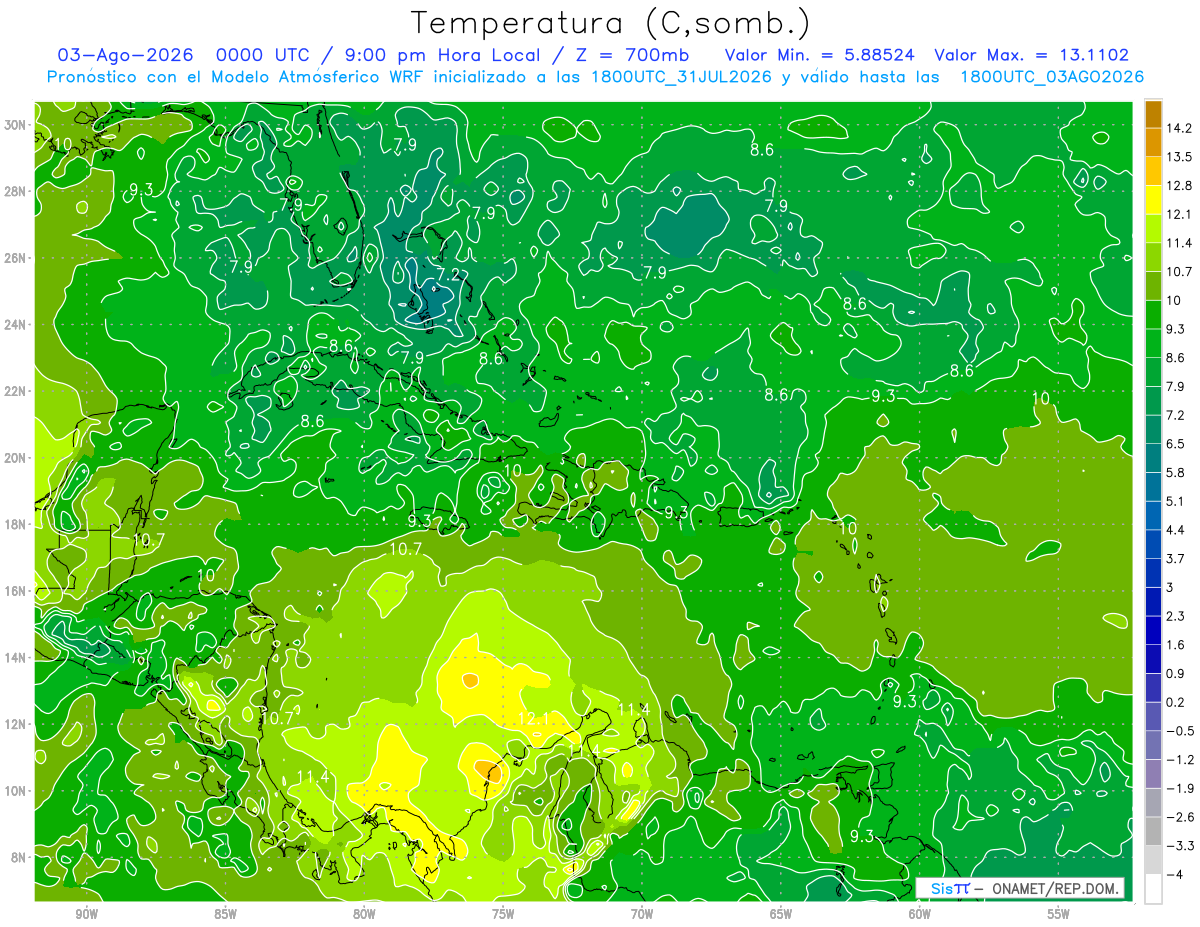Click the 12.8 value in the color legend
The image size is (1200, 927).
coord(1179,186)
